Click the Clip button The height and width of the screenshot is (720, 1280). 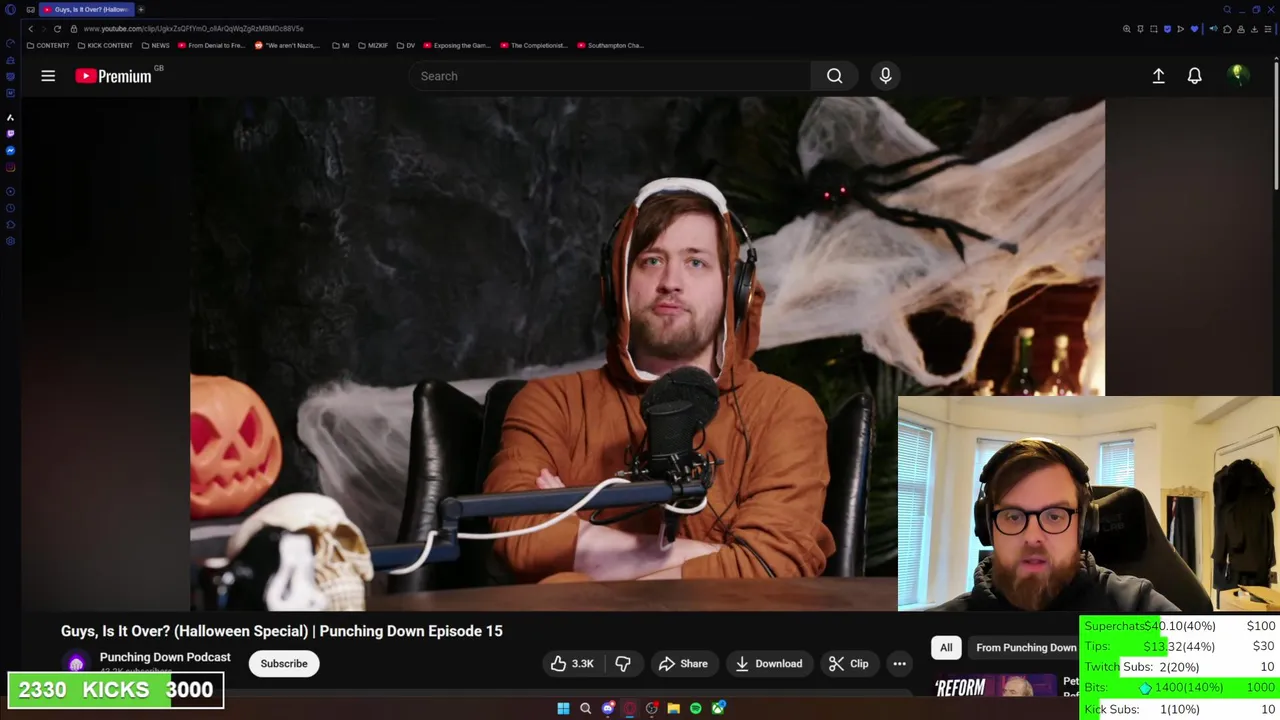coord(849,663)
